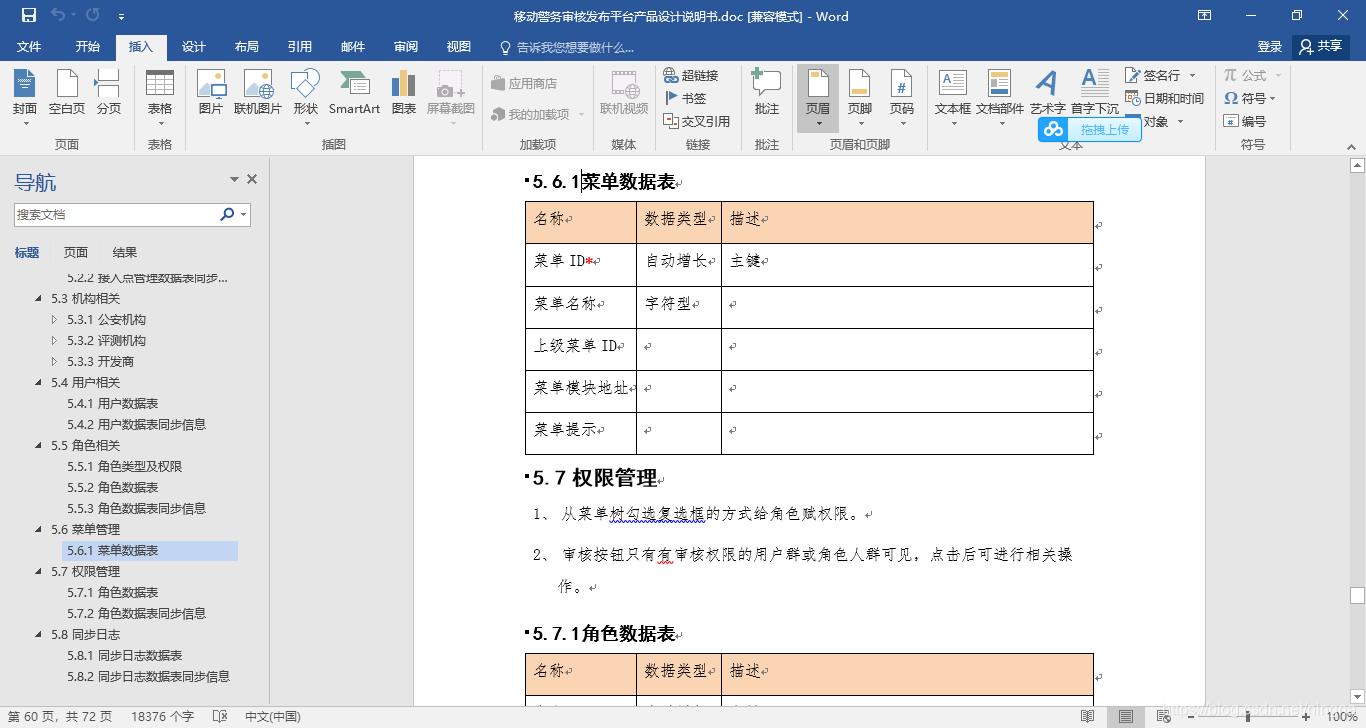Open the Table (表格) insert tool
Image resolution: width=1366 pixels, height=728 pixels.
(x=160, y=98)
